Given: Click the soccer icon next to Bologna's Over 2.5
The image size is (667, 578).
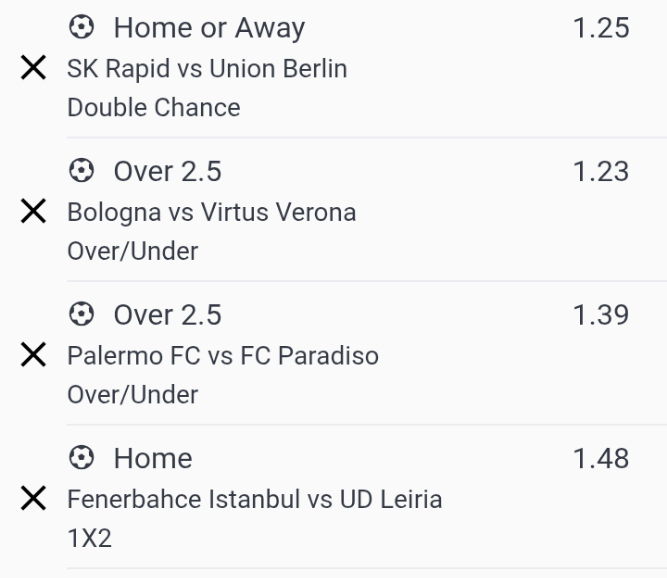Looking at the screenshot, I should click(81, 171).
